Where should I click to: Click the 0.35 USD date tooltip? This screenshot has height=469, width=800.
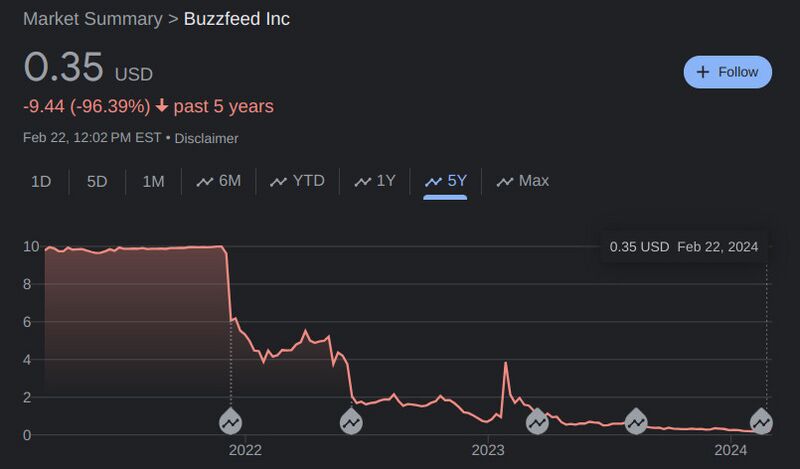click(684, 247)
